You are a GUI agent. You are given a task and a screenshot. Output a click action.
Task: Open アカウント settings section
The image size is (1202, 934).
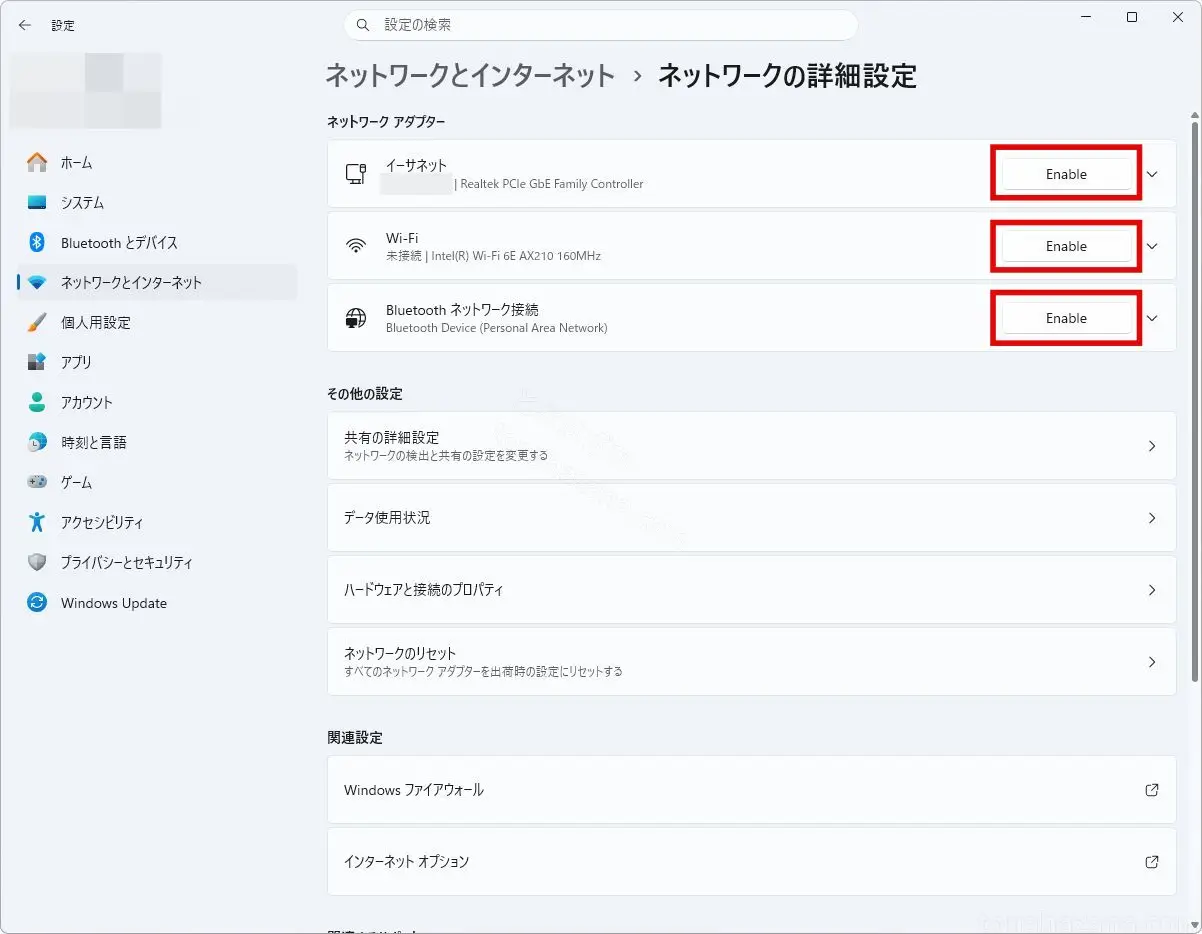click(x=157, y=402)
